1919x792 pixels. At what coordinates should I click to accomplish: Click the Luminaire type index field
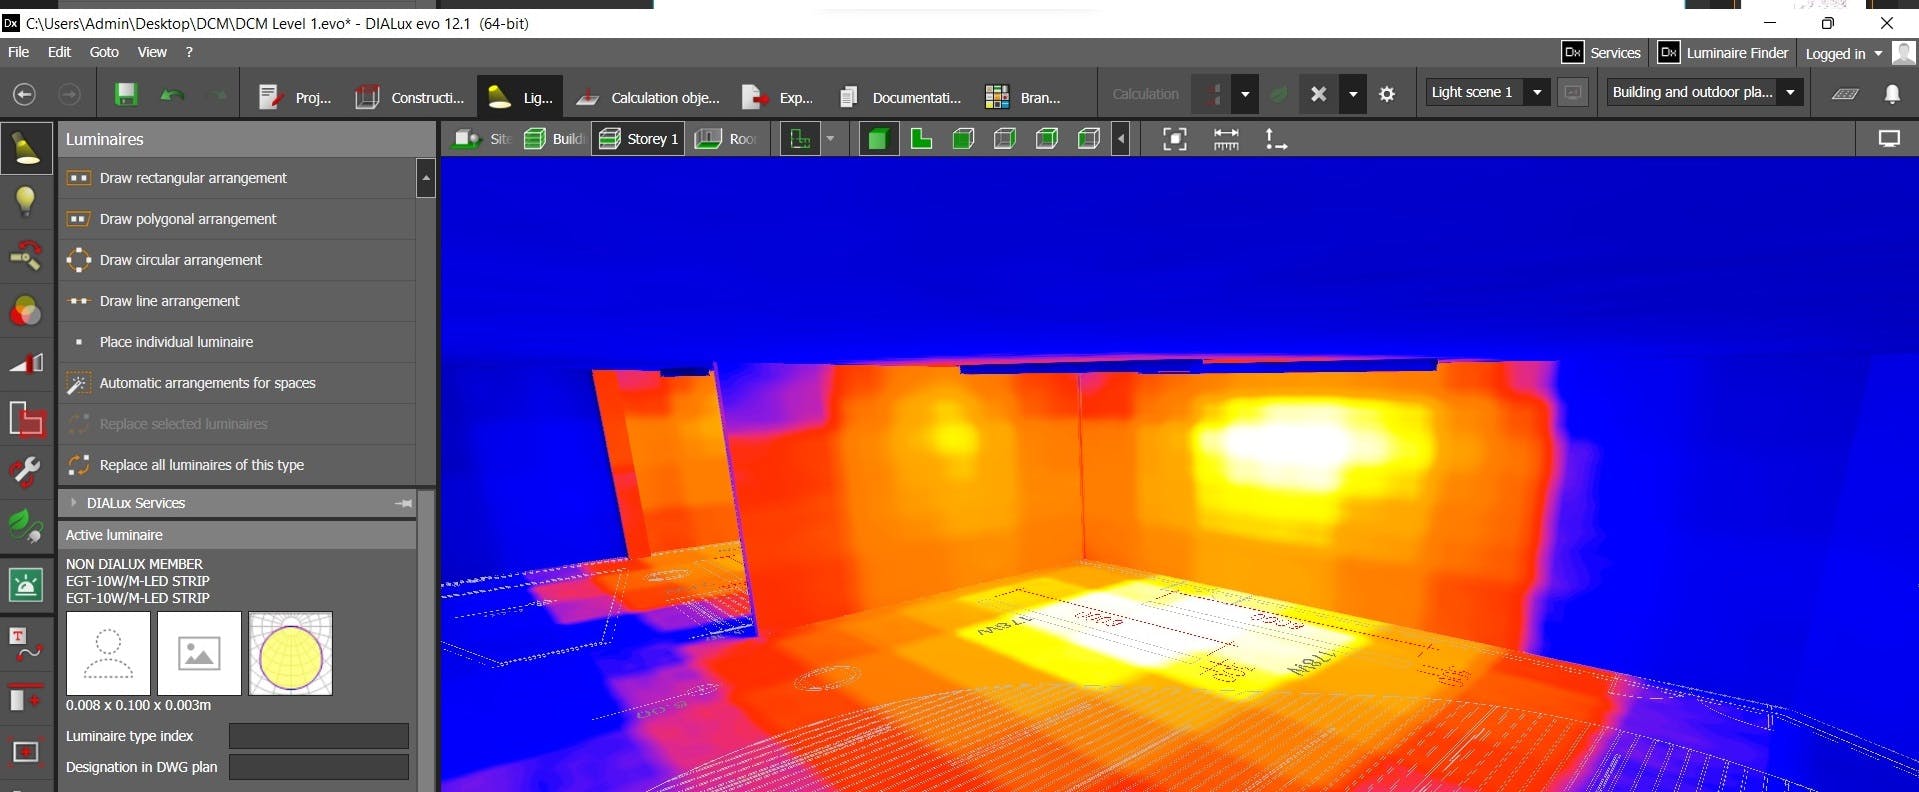point(319,736)
